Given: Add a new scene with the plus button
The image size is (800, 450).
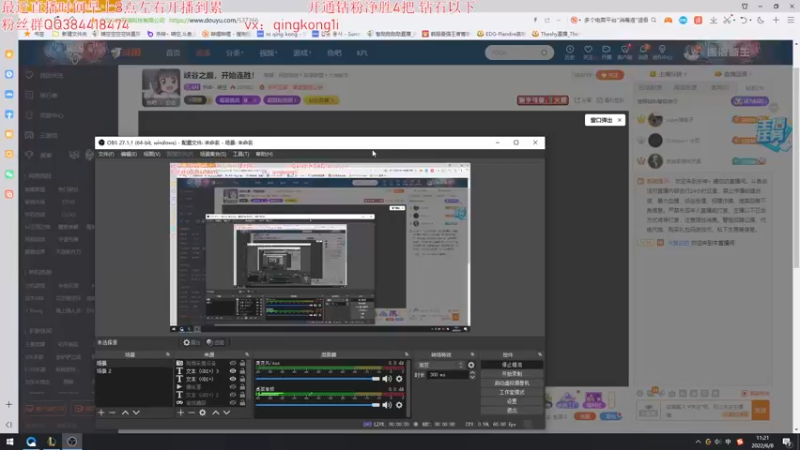Looking at the screenshot, I should [101, 412].
